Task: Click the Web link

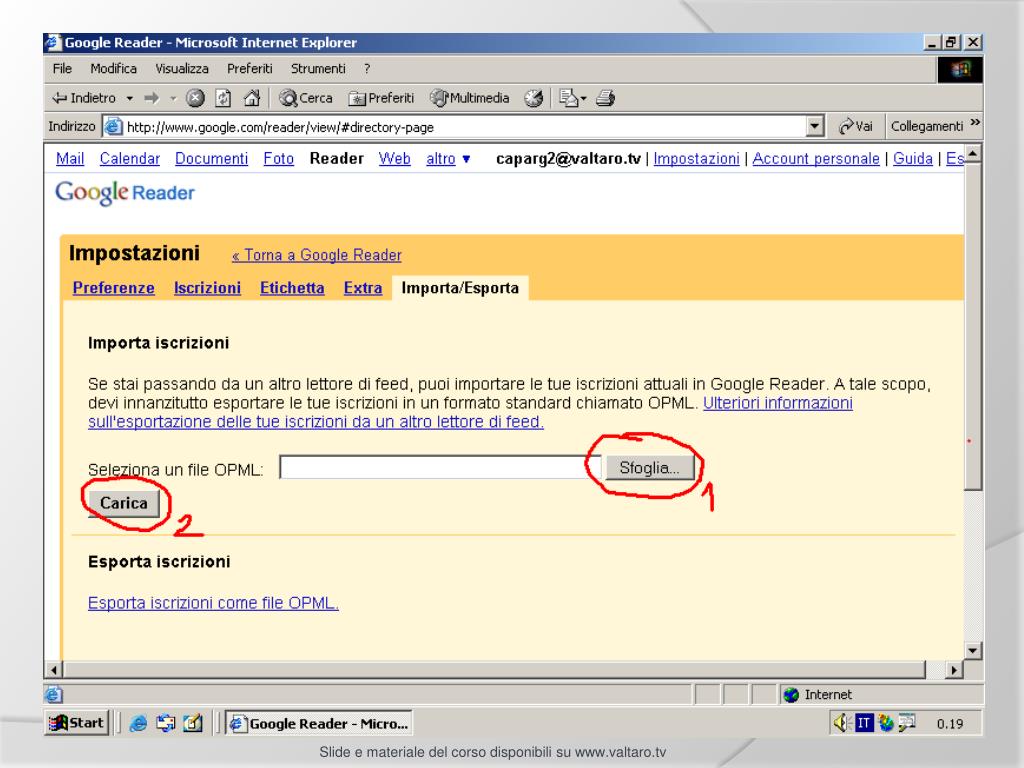Action: click(x=394, y=159)
